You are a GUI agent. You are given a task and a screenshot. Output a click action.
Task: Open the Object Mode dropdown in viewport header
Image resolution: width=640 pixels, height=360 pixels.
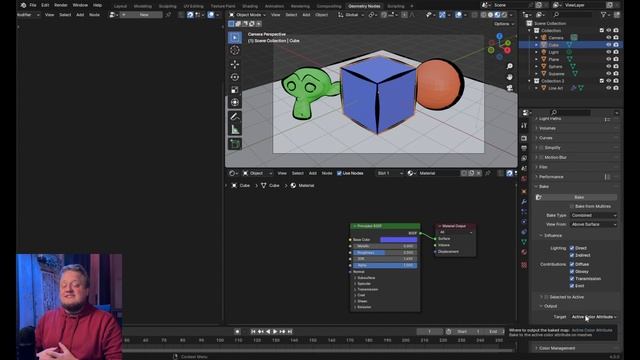[247, 15]
